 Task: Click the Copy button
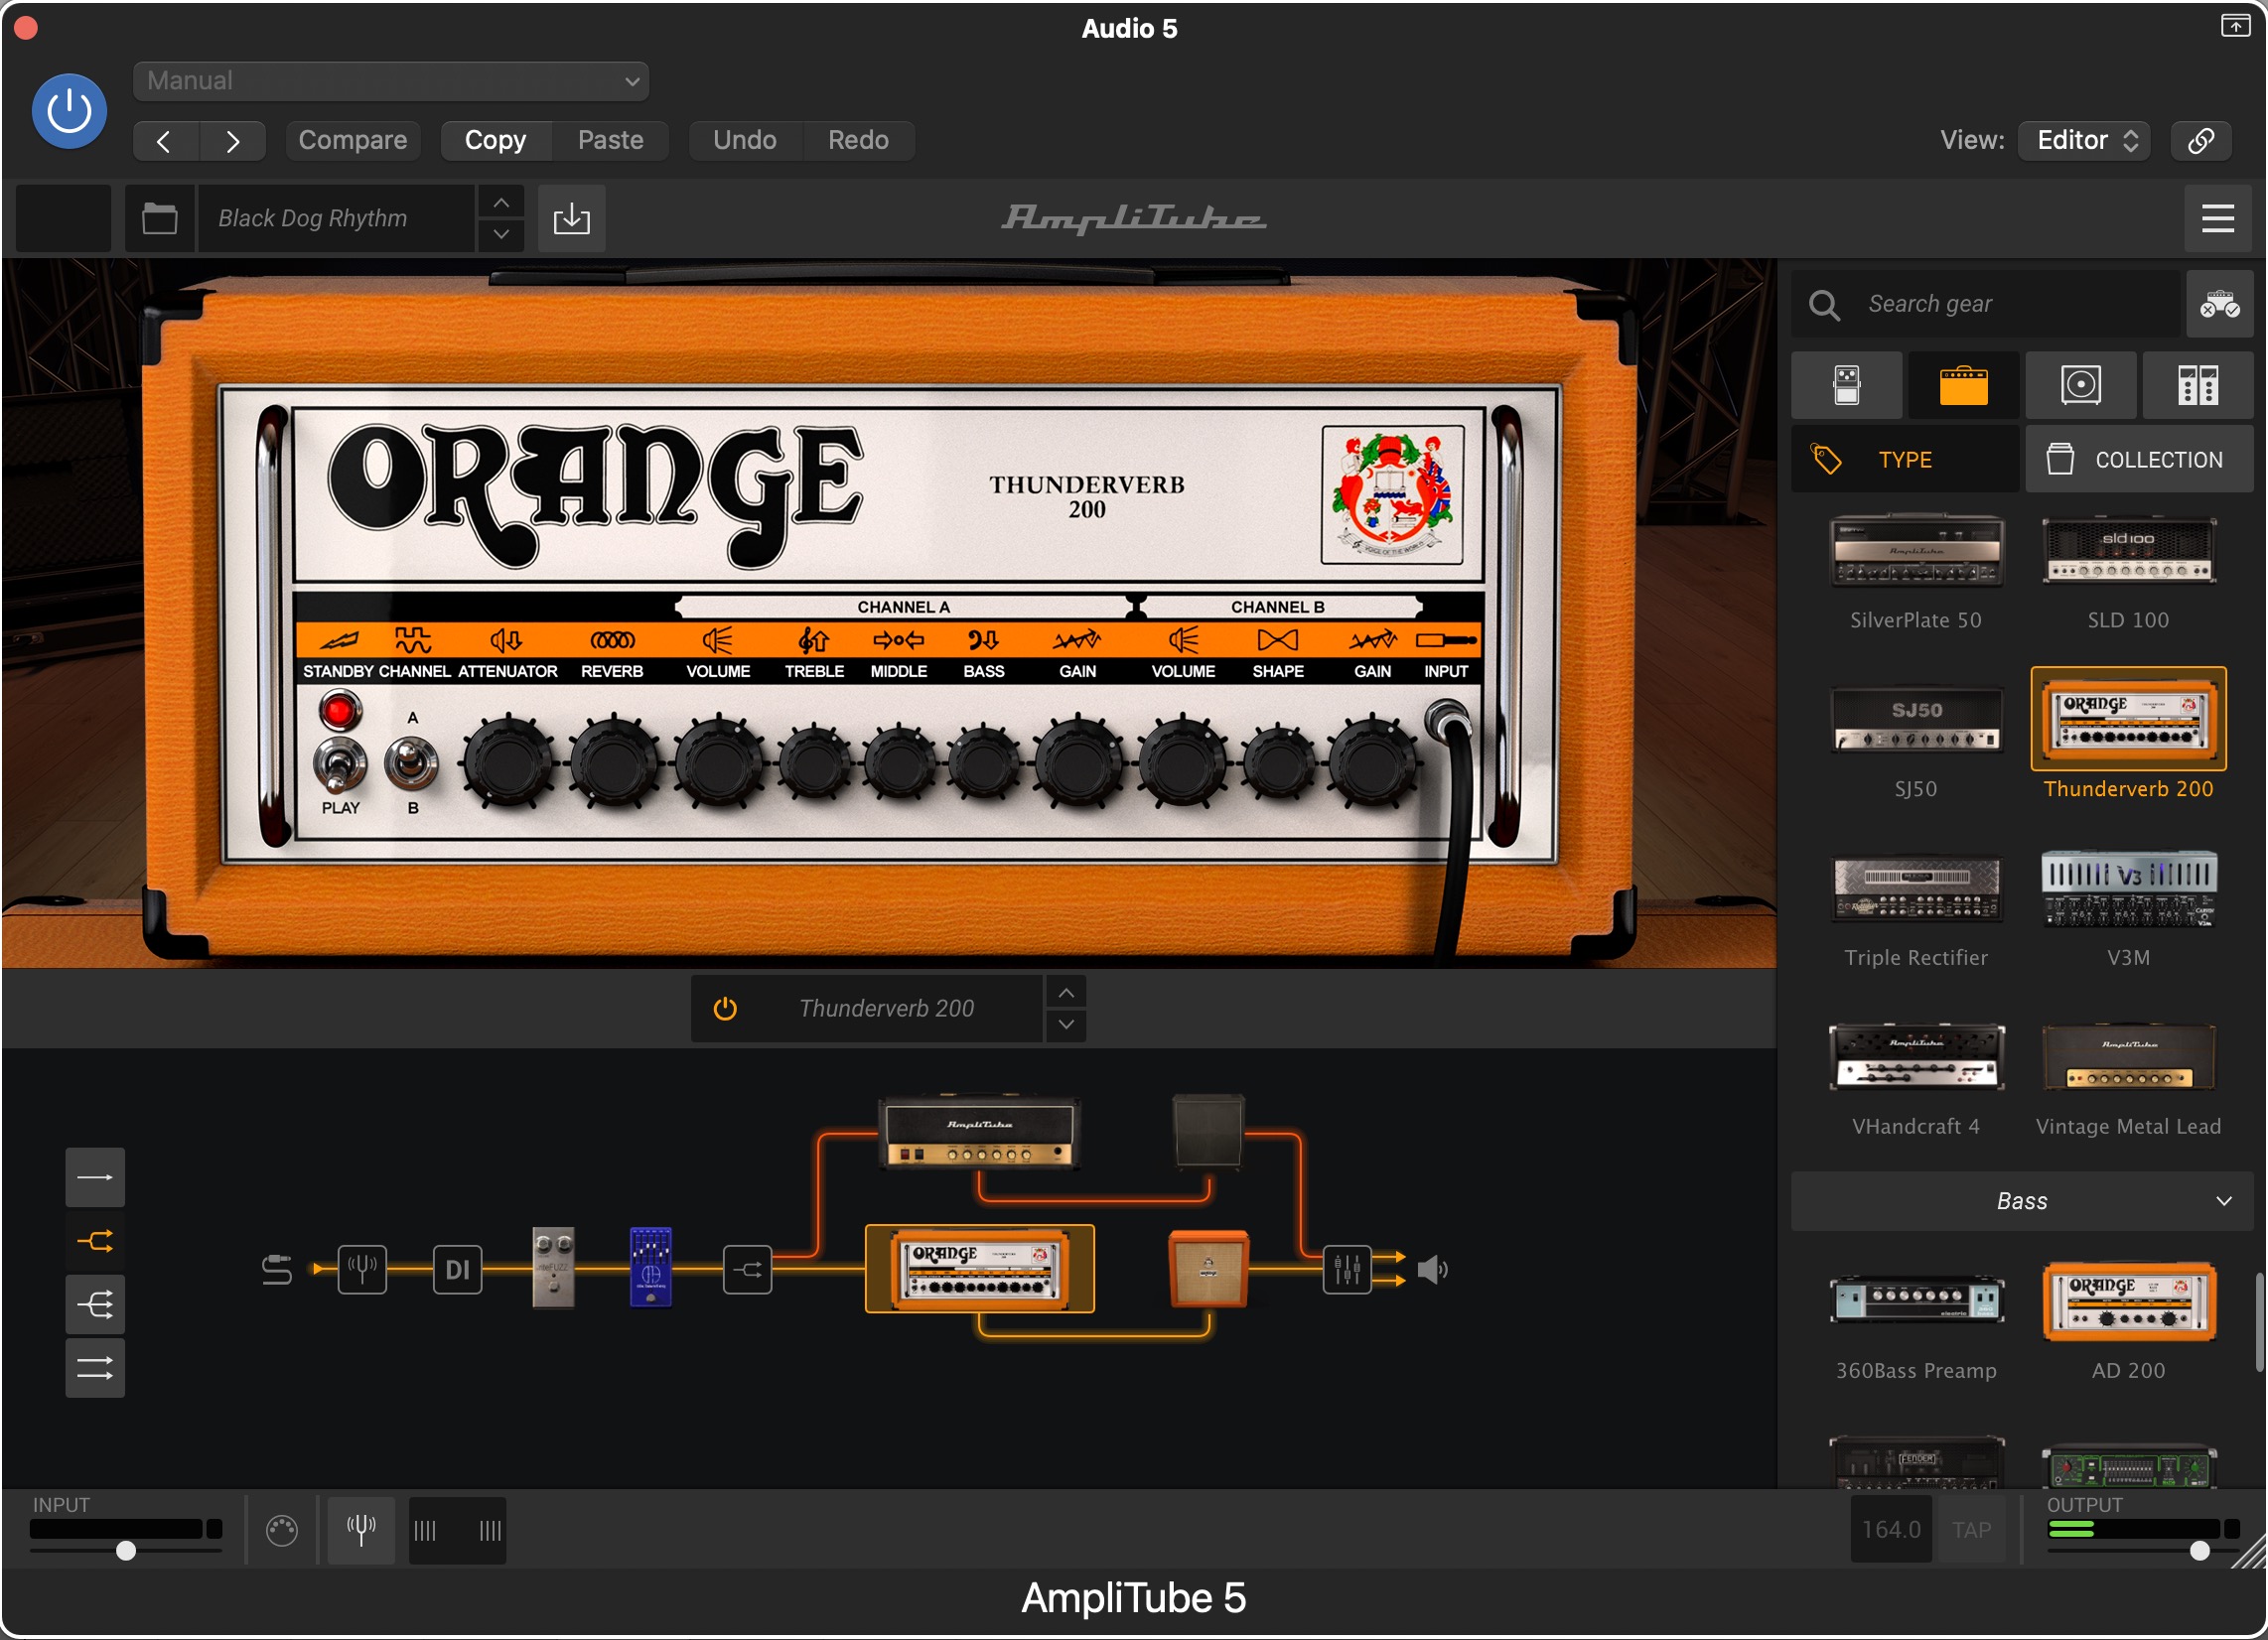pos(496,141)
